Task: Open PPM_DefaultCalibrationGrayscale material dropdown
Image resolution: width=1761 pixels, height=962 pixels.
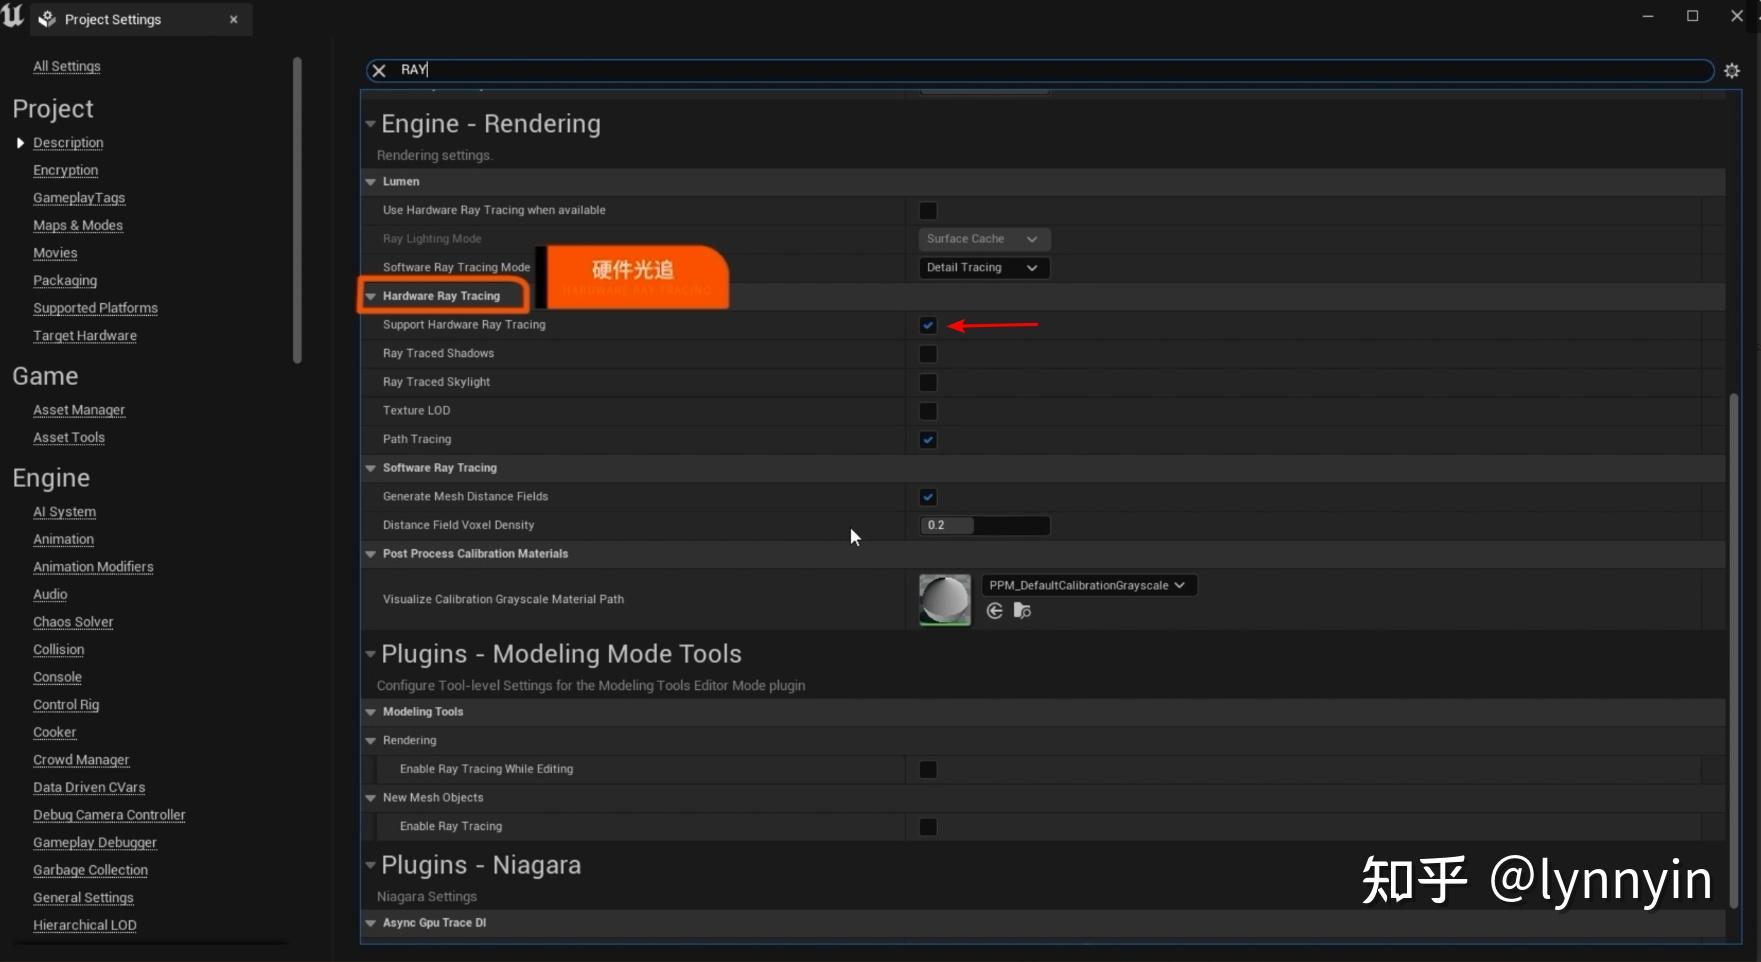Action: pos(1087,586)
